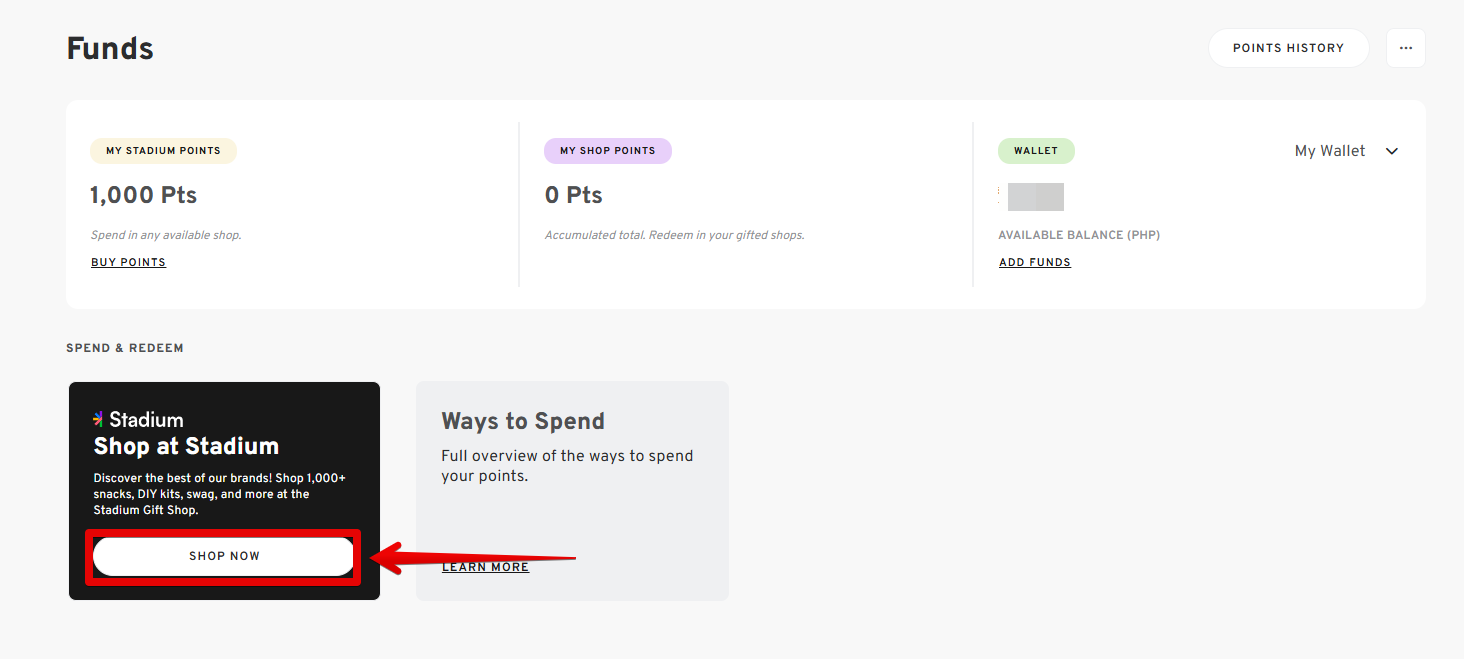Follow the Add Funds link
This screenshot has width=1464, height=659.
pos(1035,262)
